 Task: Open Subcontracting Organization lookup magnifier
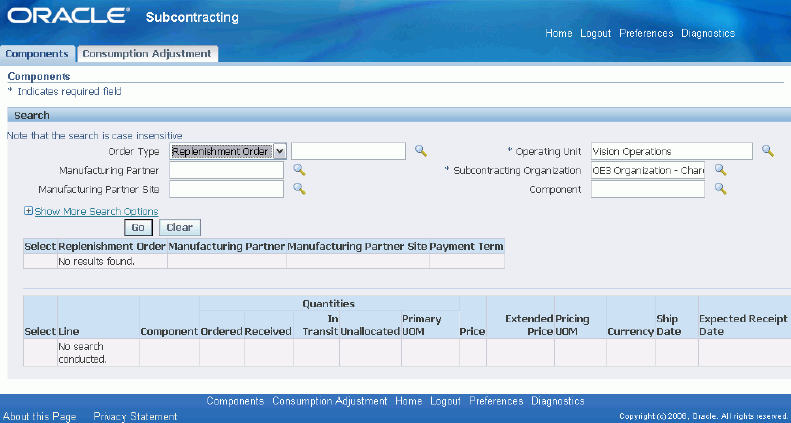tap(720, 170)
